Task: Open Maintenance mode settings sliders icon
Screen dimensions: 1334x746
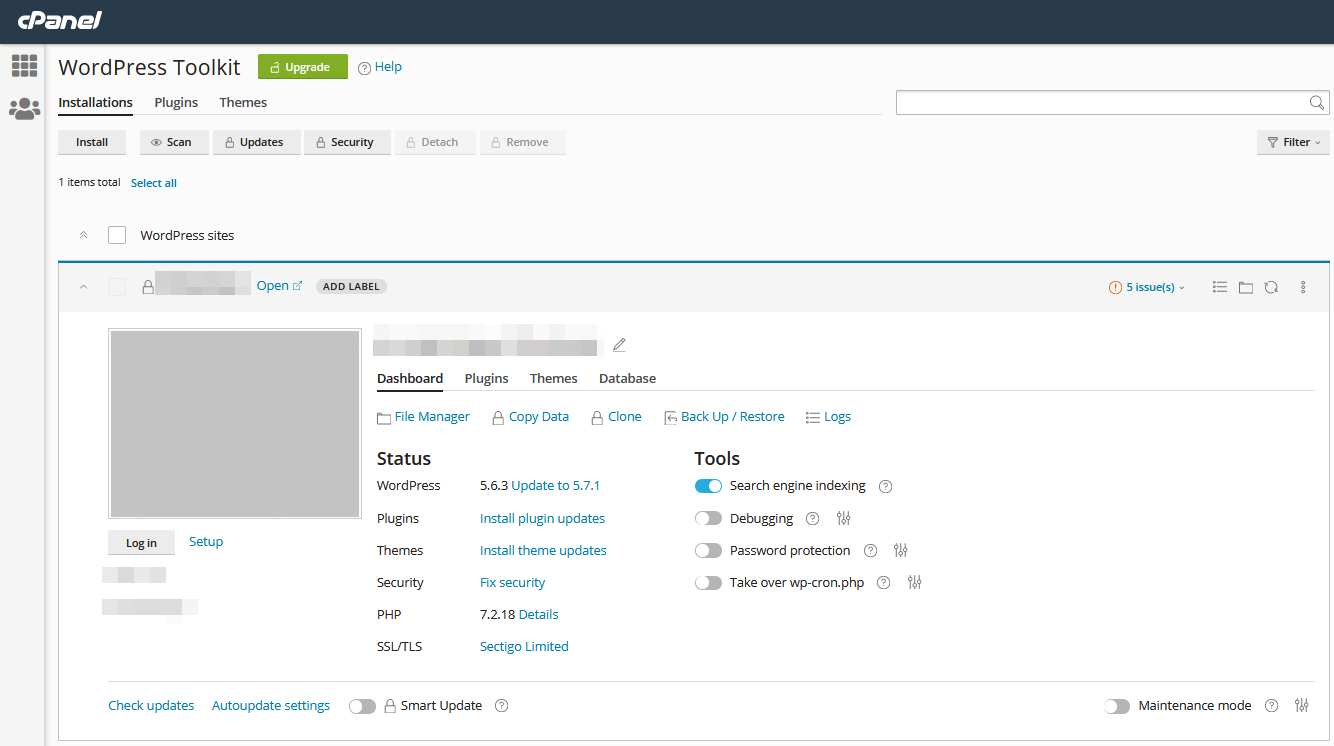Action: point(1301,706)
